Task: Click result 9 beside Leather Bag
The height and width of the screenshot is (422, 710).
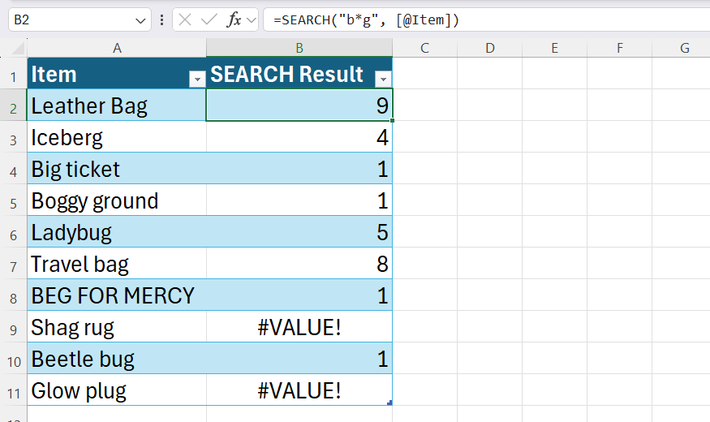Action: tap(299, 105)
